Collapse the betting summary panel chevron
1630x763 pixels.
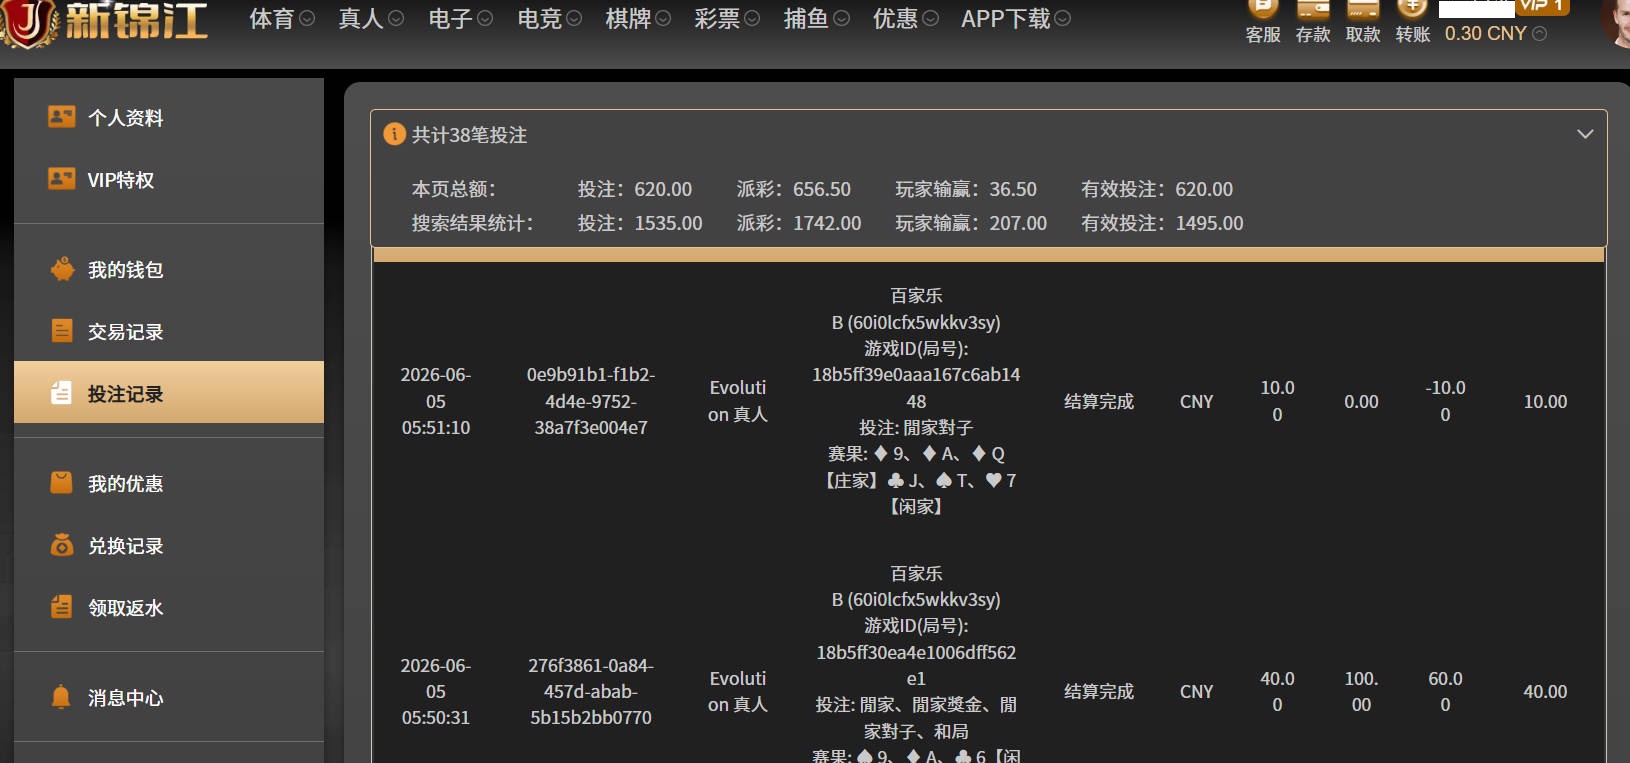pos(1585,134)
